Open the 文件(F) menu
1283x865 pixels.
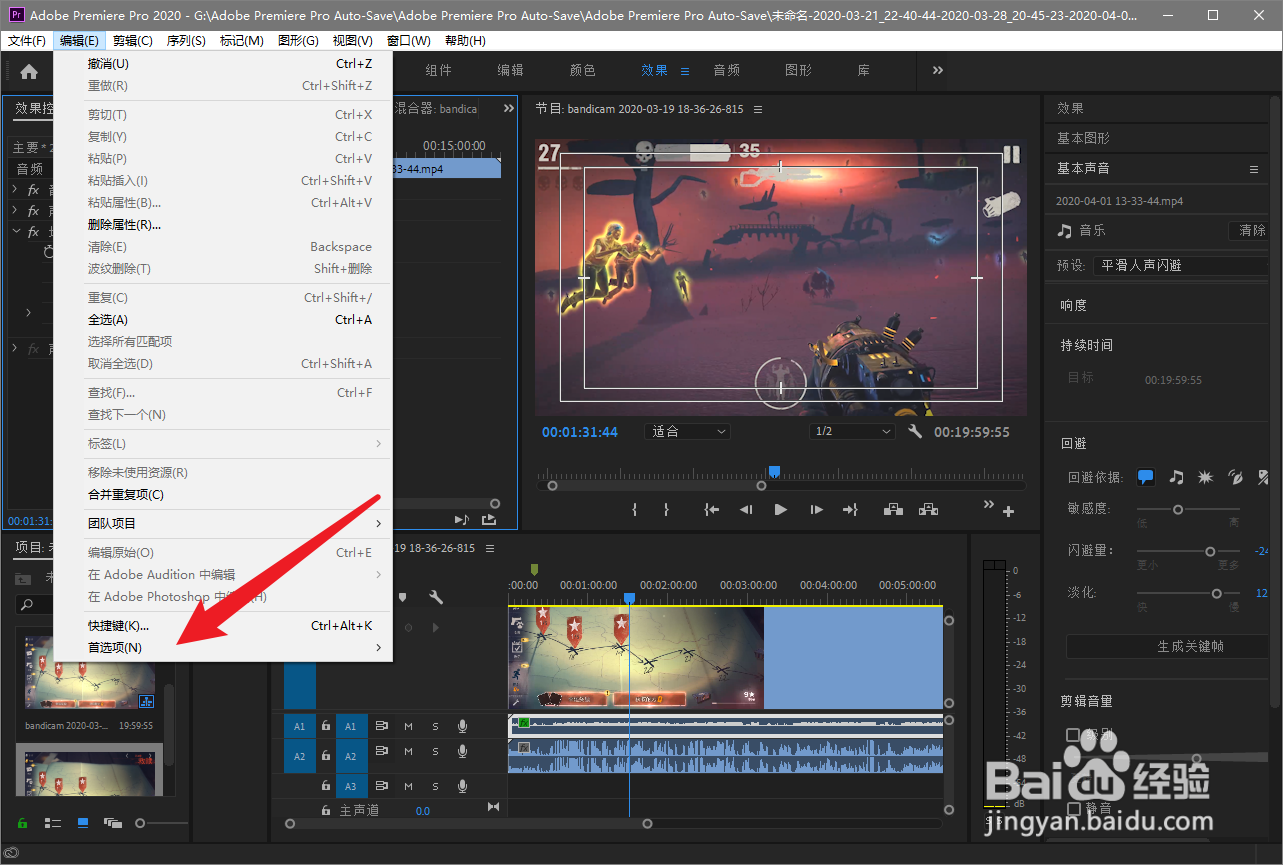point(27,41)
